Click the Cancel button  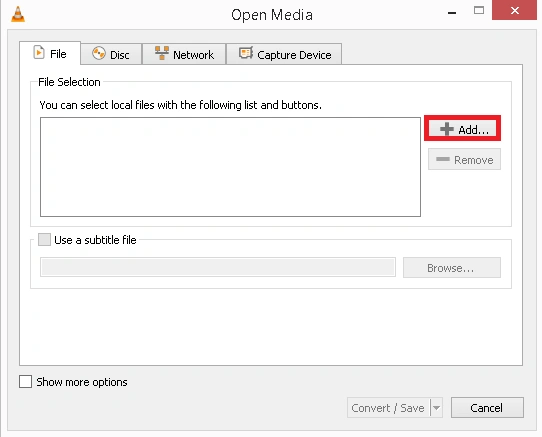point(487,408)
